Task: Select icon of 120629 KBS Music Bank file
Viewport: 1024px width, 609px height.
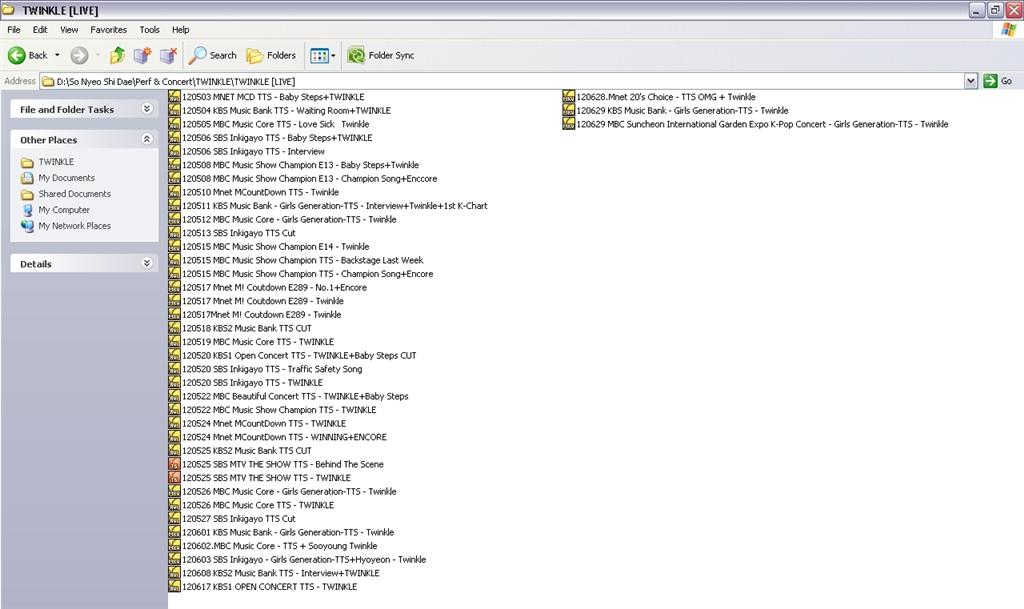Action: pos(569,110)
